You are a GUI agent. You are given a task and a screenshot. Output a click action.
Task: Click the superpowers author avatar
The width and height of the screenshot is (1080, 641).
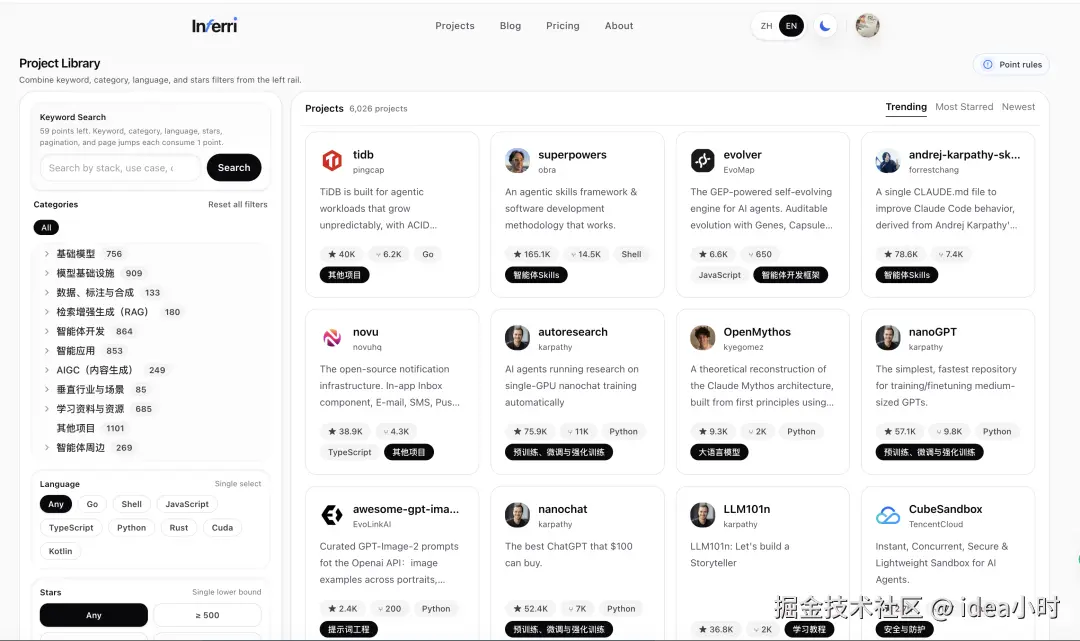tap(517, 160)
